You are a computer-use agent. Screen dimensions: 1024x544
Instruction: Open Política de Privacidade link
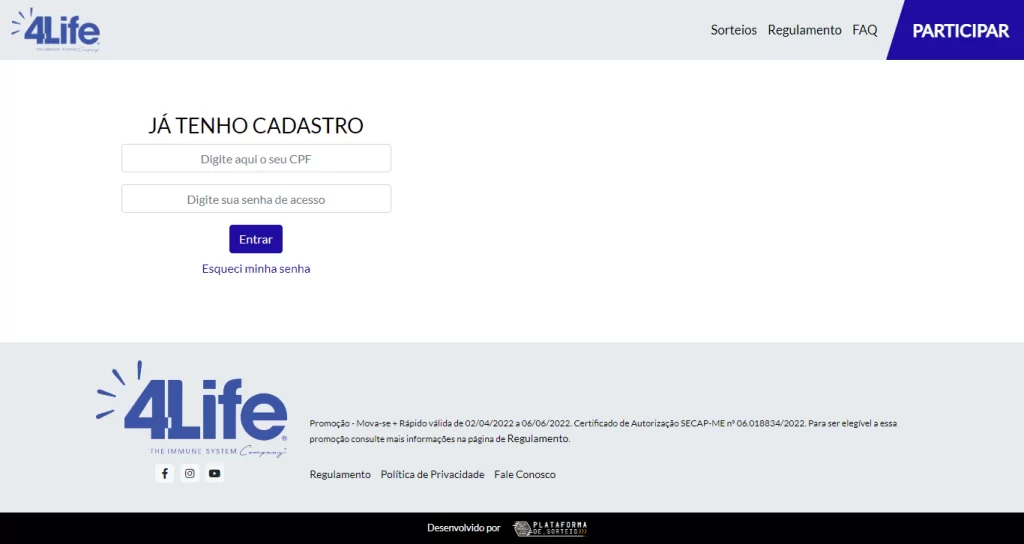tap(432, 474)
